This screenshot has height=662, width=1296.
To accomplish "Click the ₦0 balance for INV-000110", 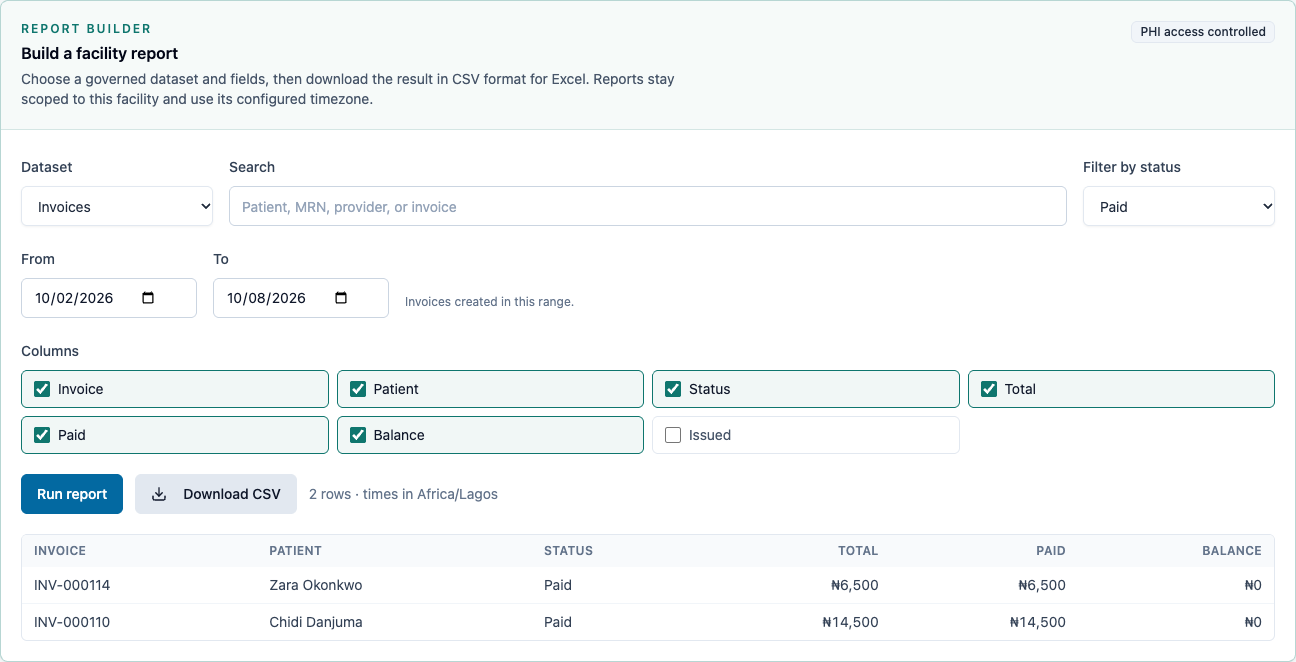I will click(x=1253, y=622).
